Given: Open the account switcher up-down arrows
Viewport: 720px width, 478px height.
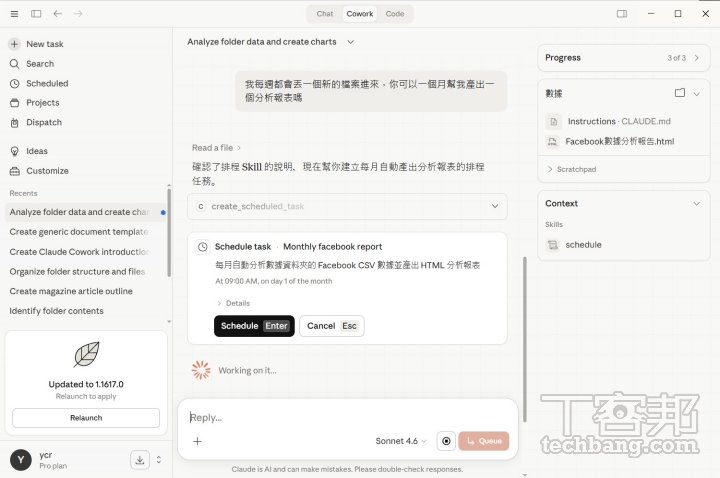Looking at the screenshot, I should [159, 460].
